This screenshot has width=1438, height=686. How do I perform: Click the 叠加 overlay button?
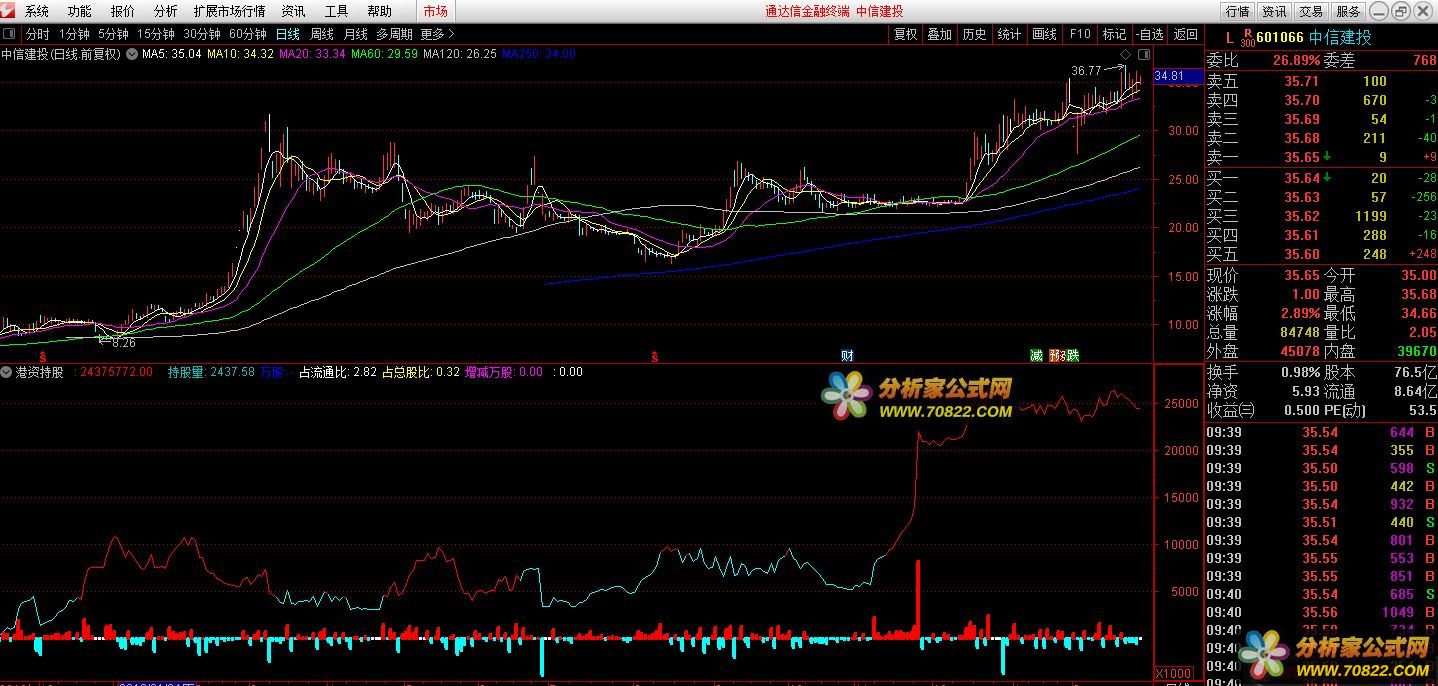pos(940,34)
